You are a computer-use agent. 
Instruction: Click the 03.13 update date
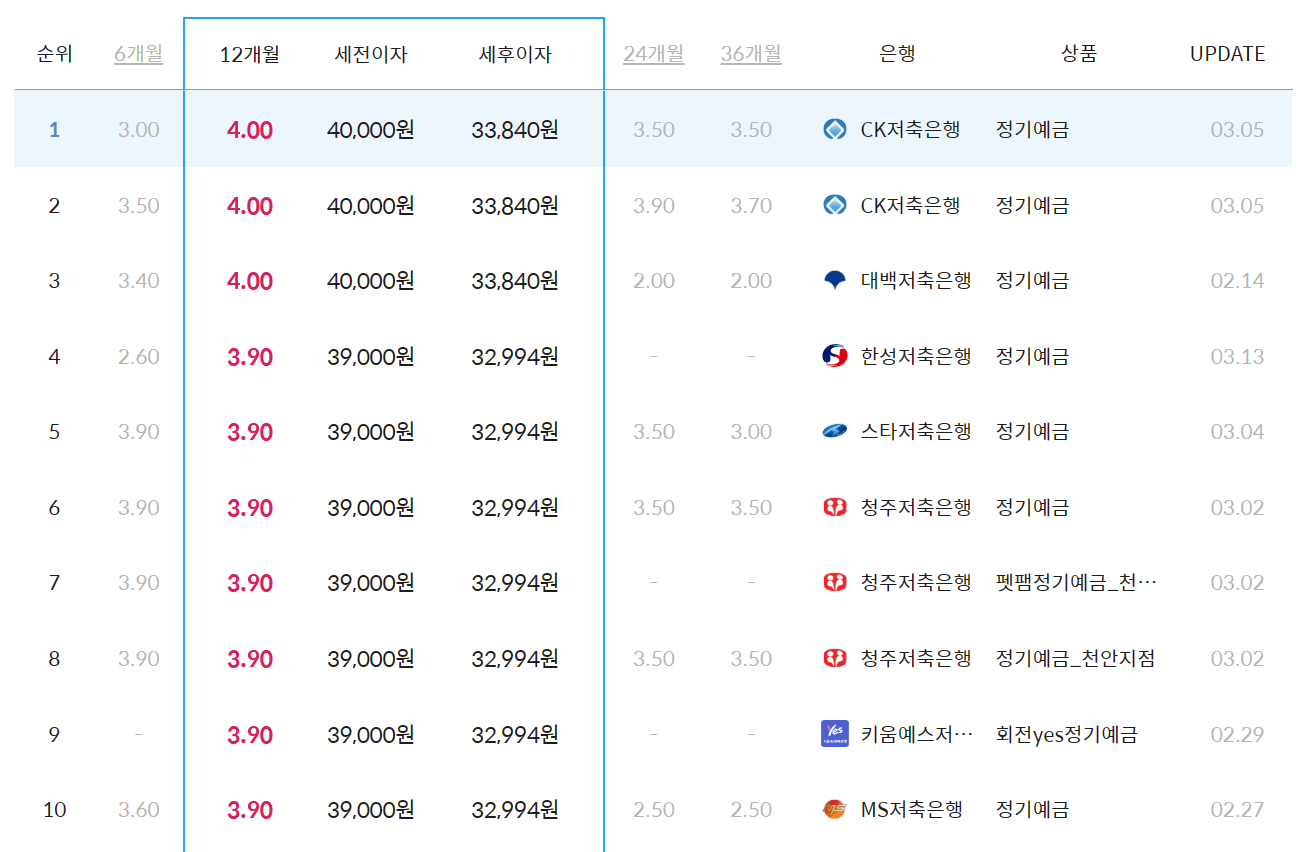(x=1237, y=356)
